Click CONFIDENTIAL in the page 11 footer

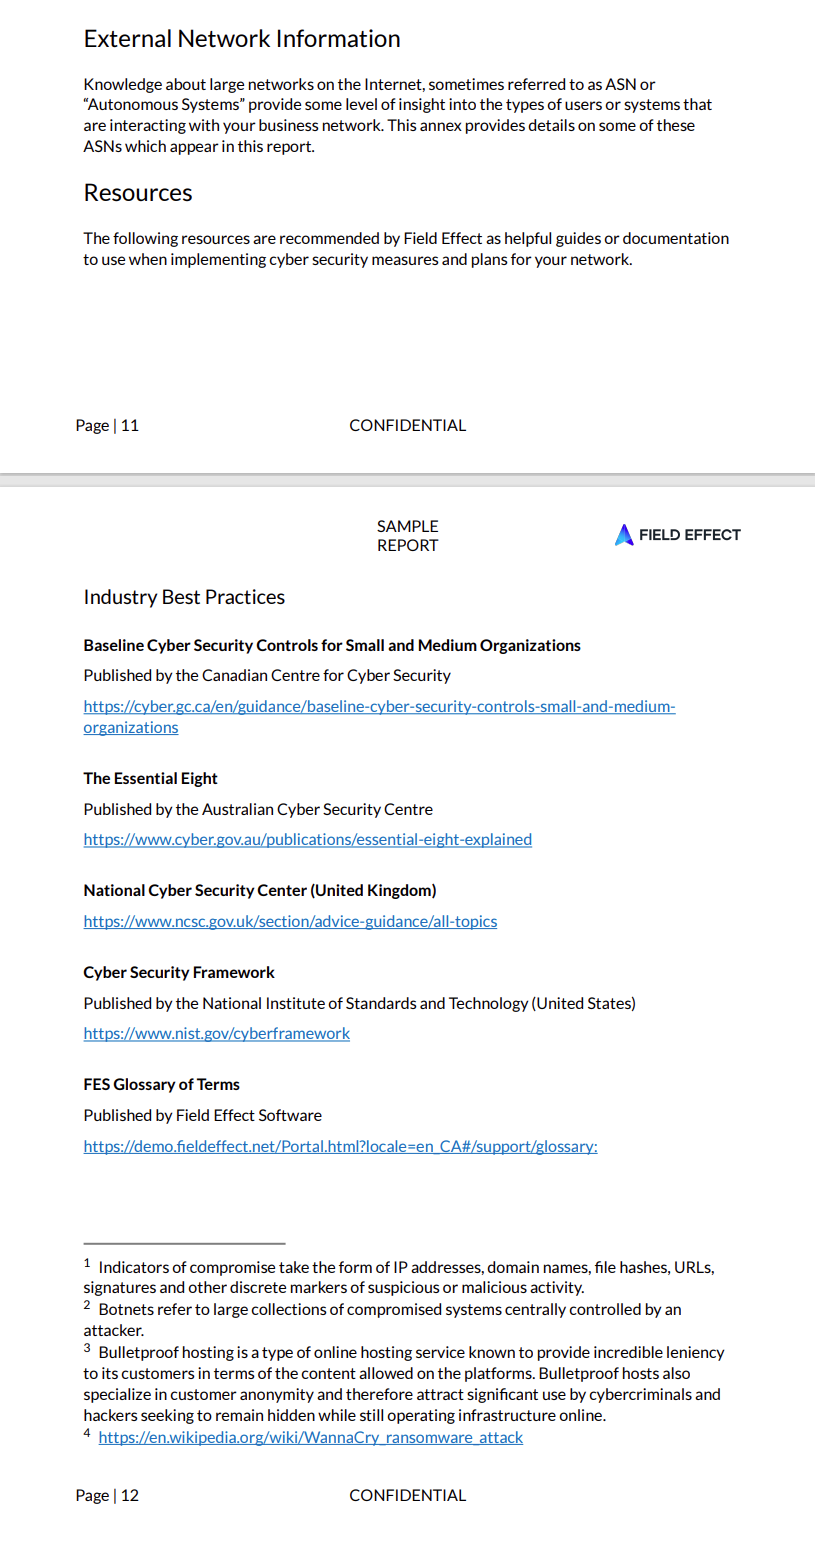tap(407, 425)
